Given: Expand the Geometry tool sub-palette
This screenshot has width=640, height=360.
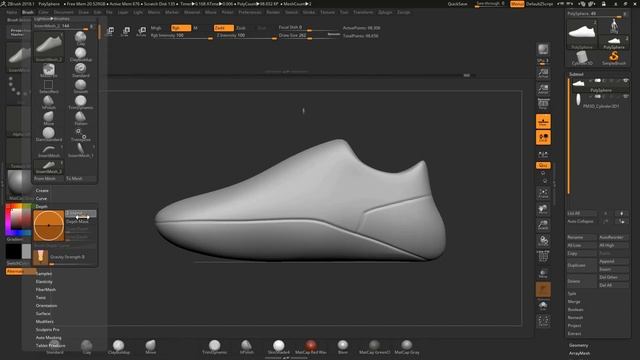Looking at the screenshot, I should [578, 345].
